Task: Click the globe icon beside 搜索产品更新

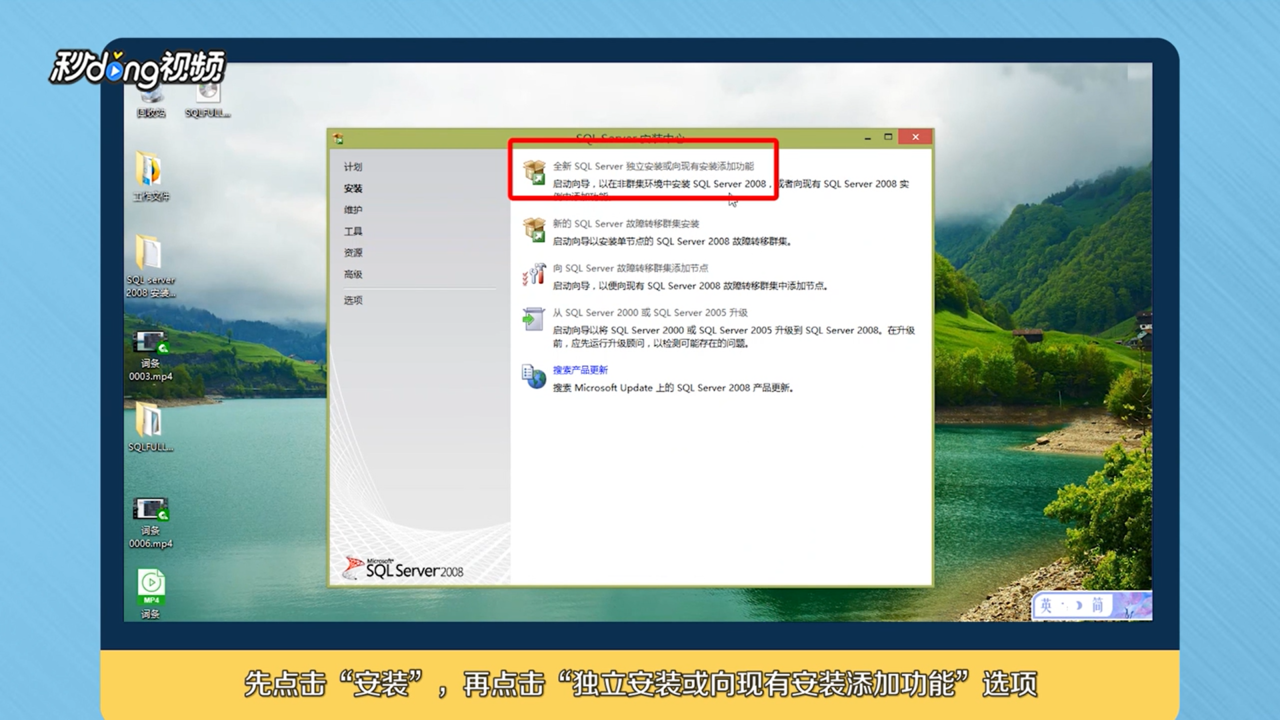Action: pyautogui.click(x=534, y=376)
